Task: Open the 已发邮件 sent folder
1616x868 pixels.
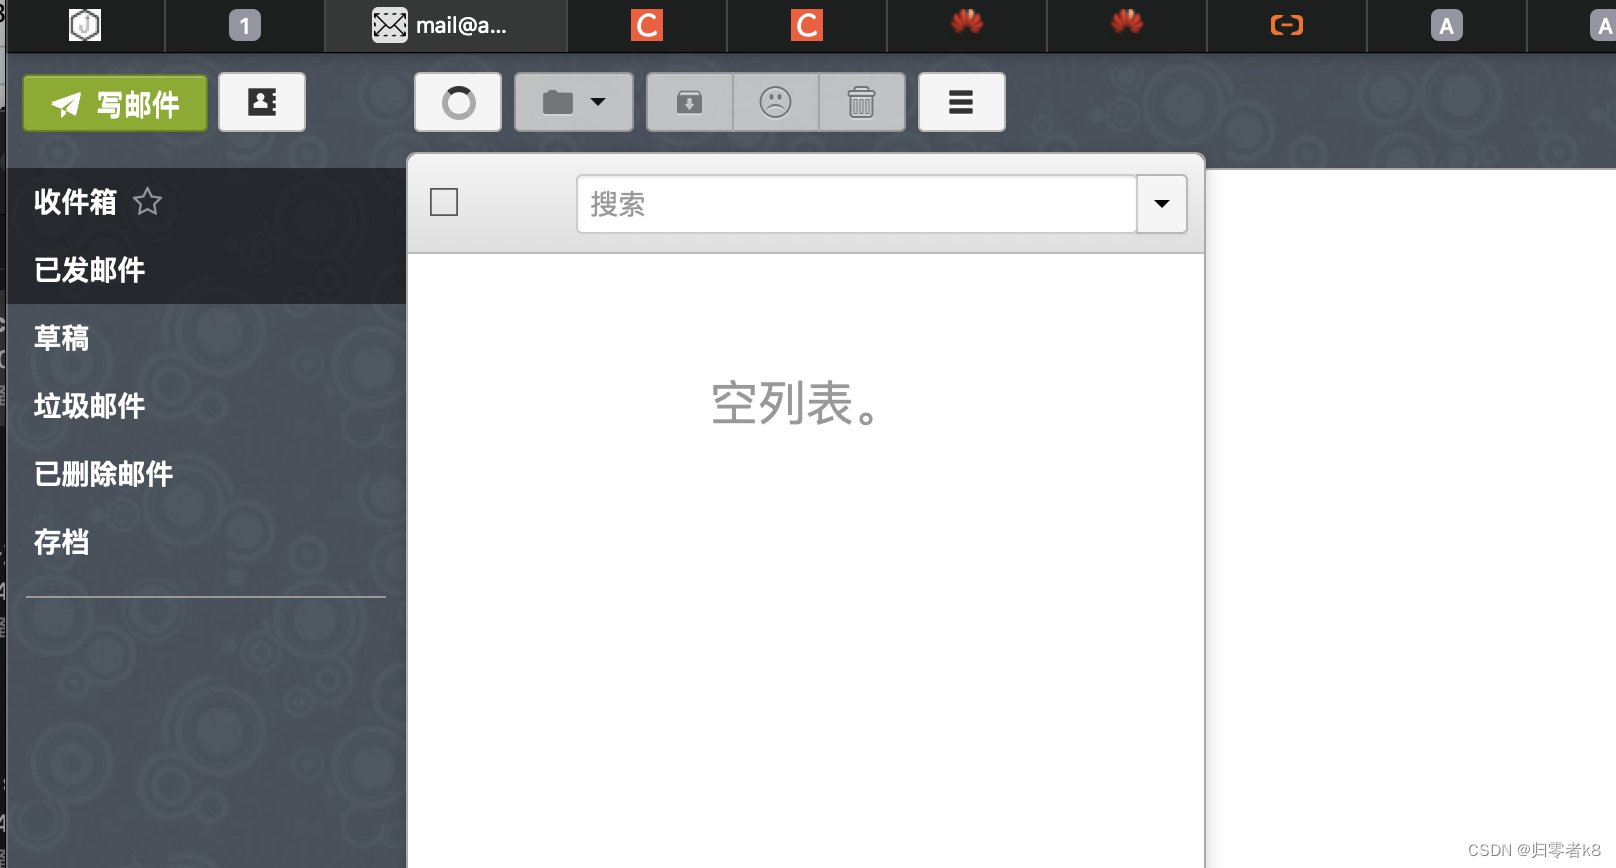Action: click(x=206, y=270)
